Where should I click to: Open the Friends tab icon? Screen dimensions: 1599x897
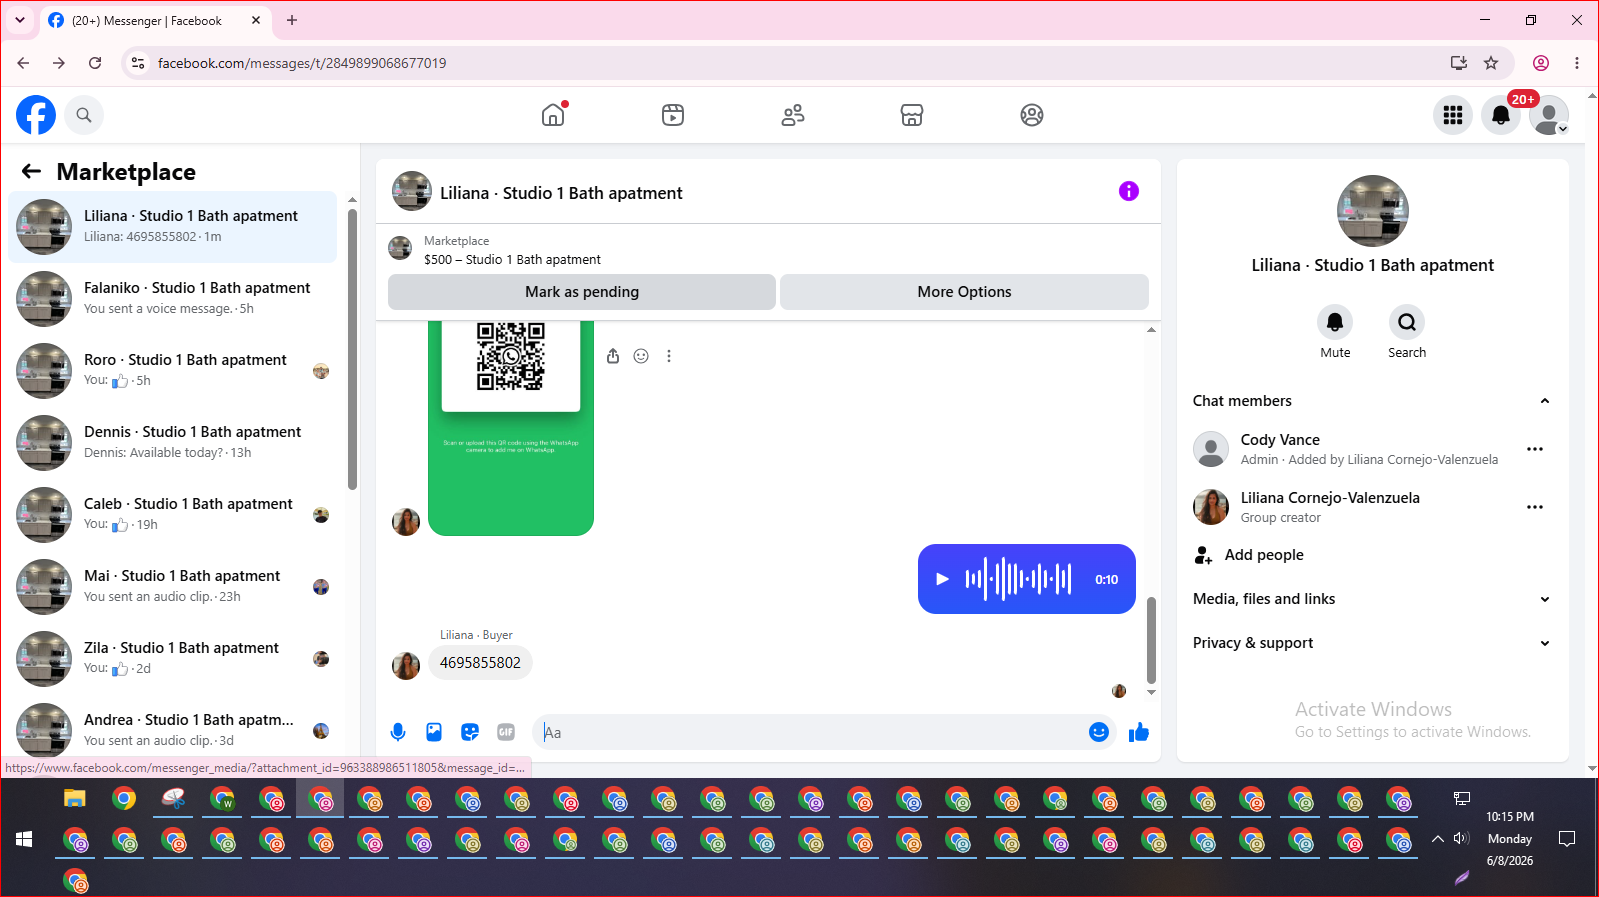(x=793, y=115)
